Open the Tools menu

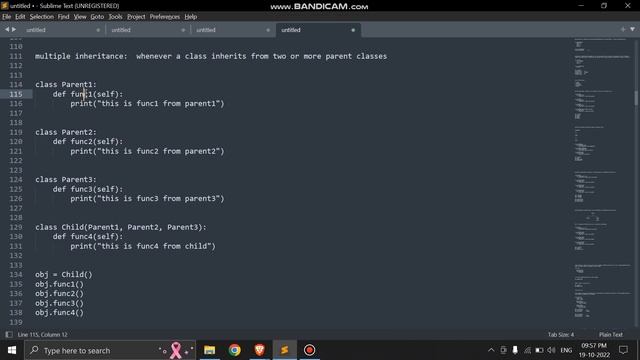(x=116, y=17)
